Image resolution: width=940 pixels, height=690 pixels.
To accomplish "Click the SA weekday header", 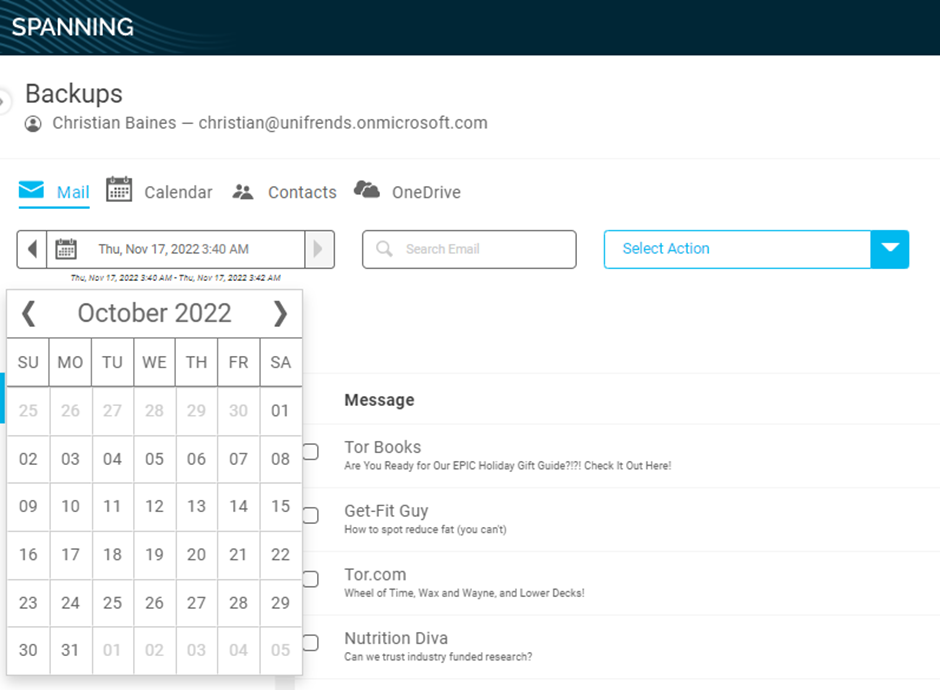I will click(280, 362).
